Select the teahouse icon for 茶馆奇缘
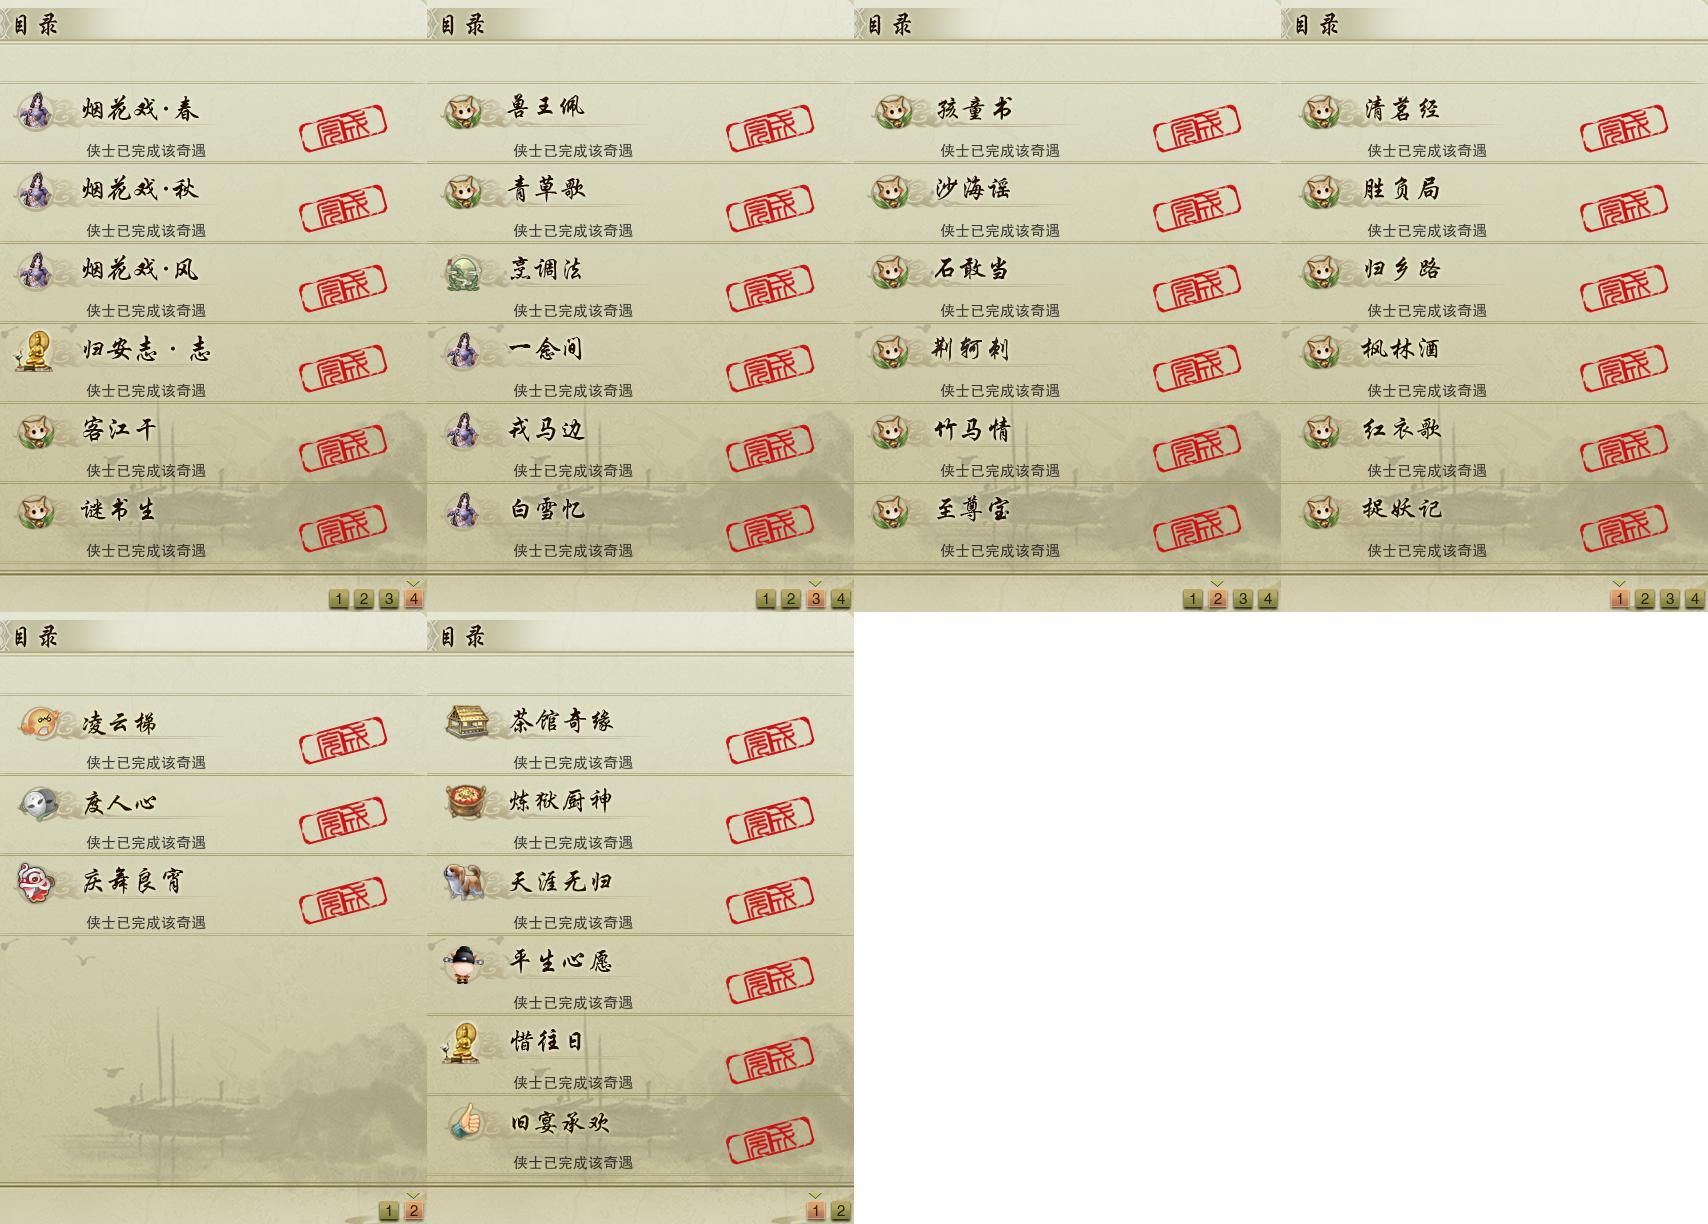 coord(467,722)
